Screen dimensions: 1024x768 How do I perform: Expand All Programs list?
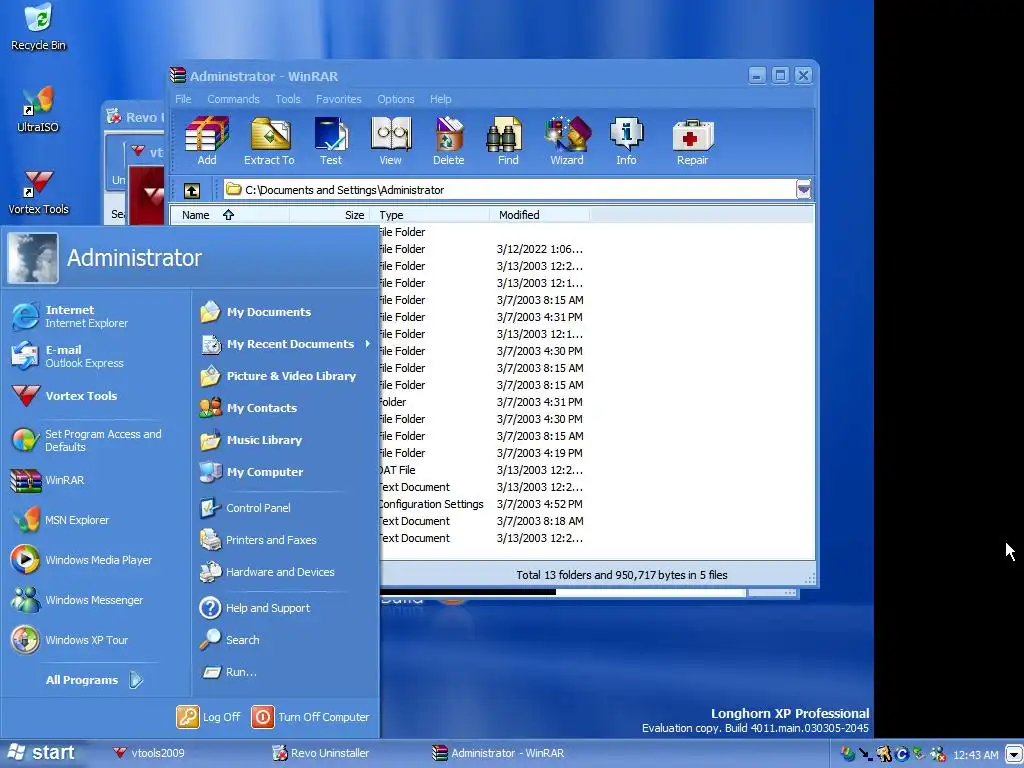(x=94, y=680)
